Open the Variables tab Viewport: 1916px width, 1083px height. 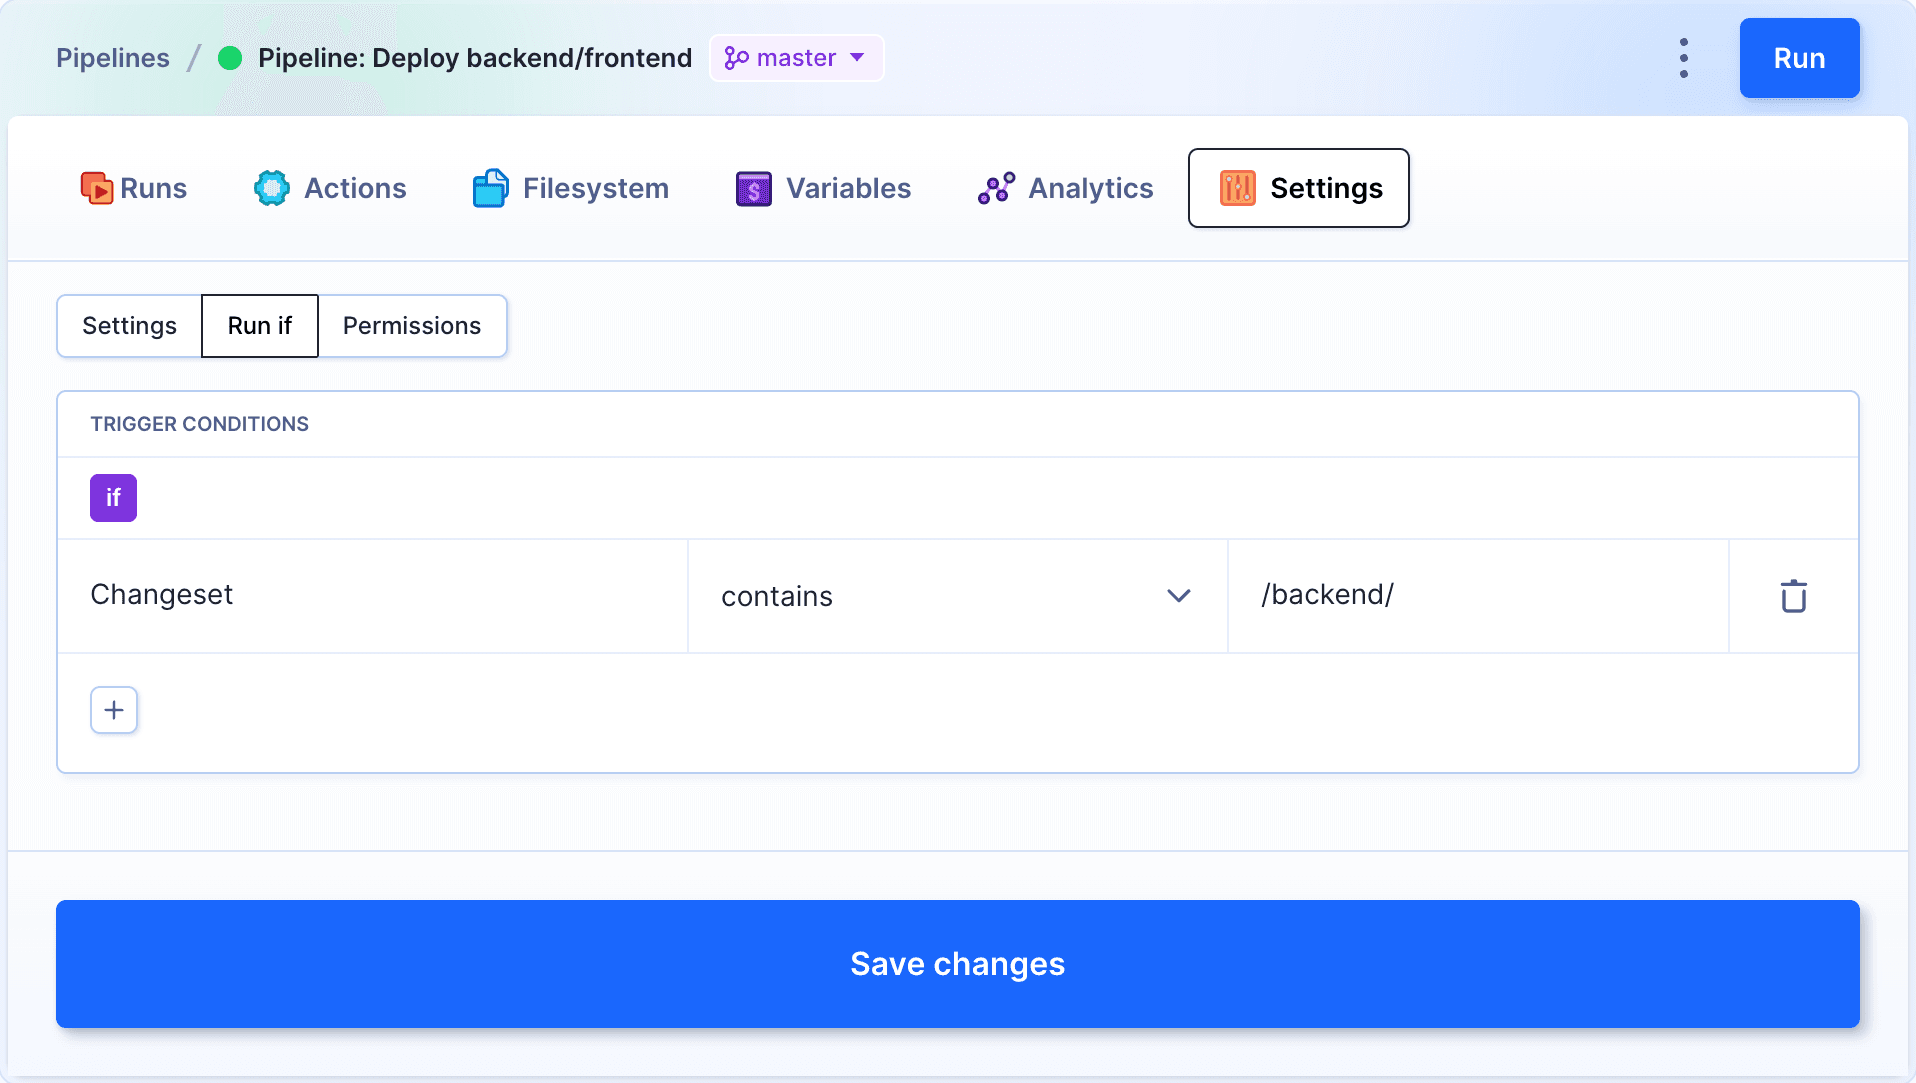[x=823, y=188]
